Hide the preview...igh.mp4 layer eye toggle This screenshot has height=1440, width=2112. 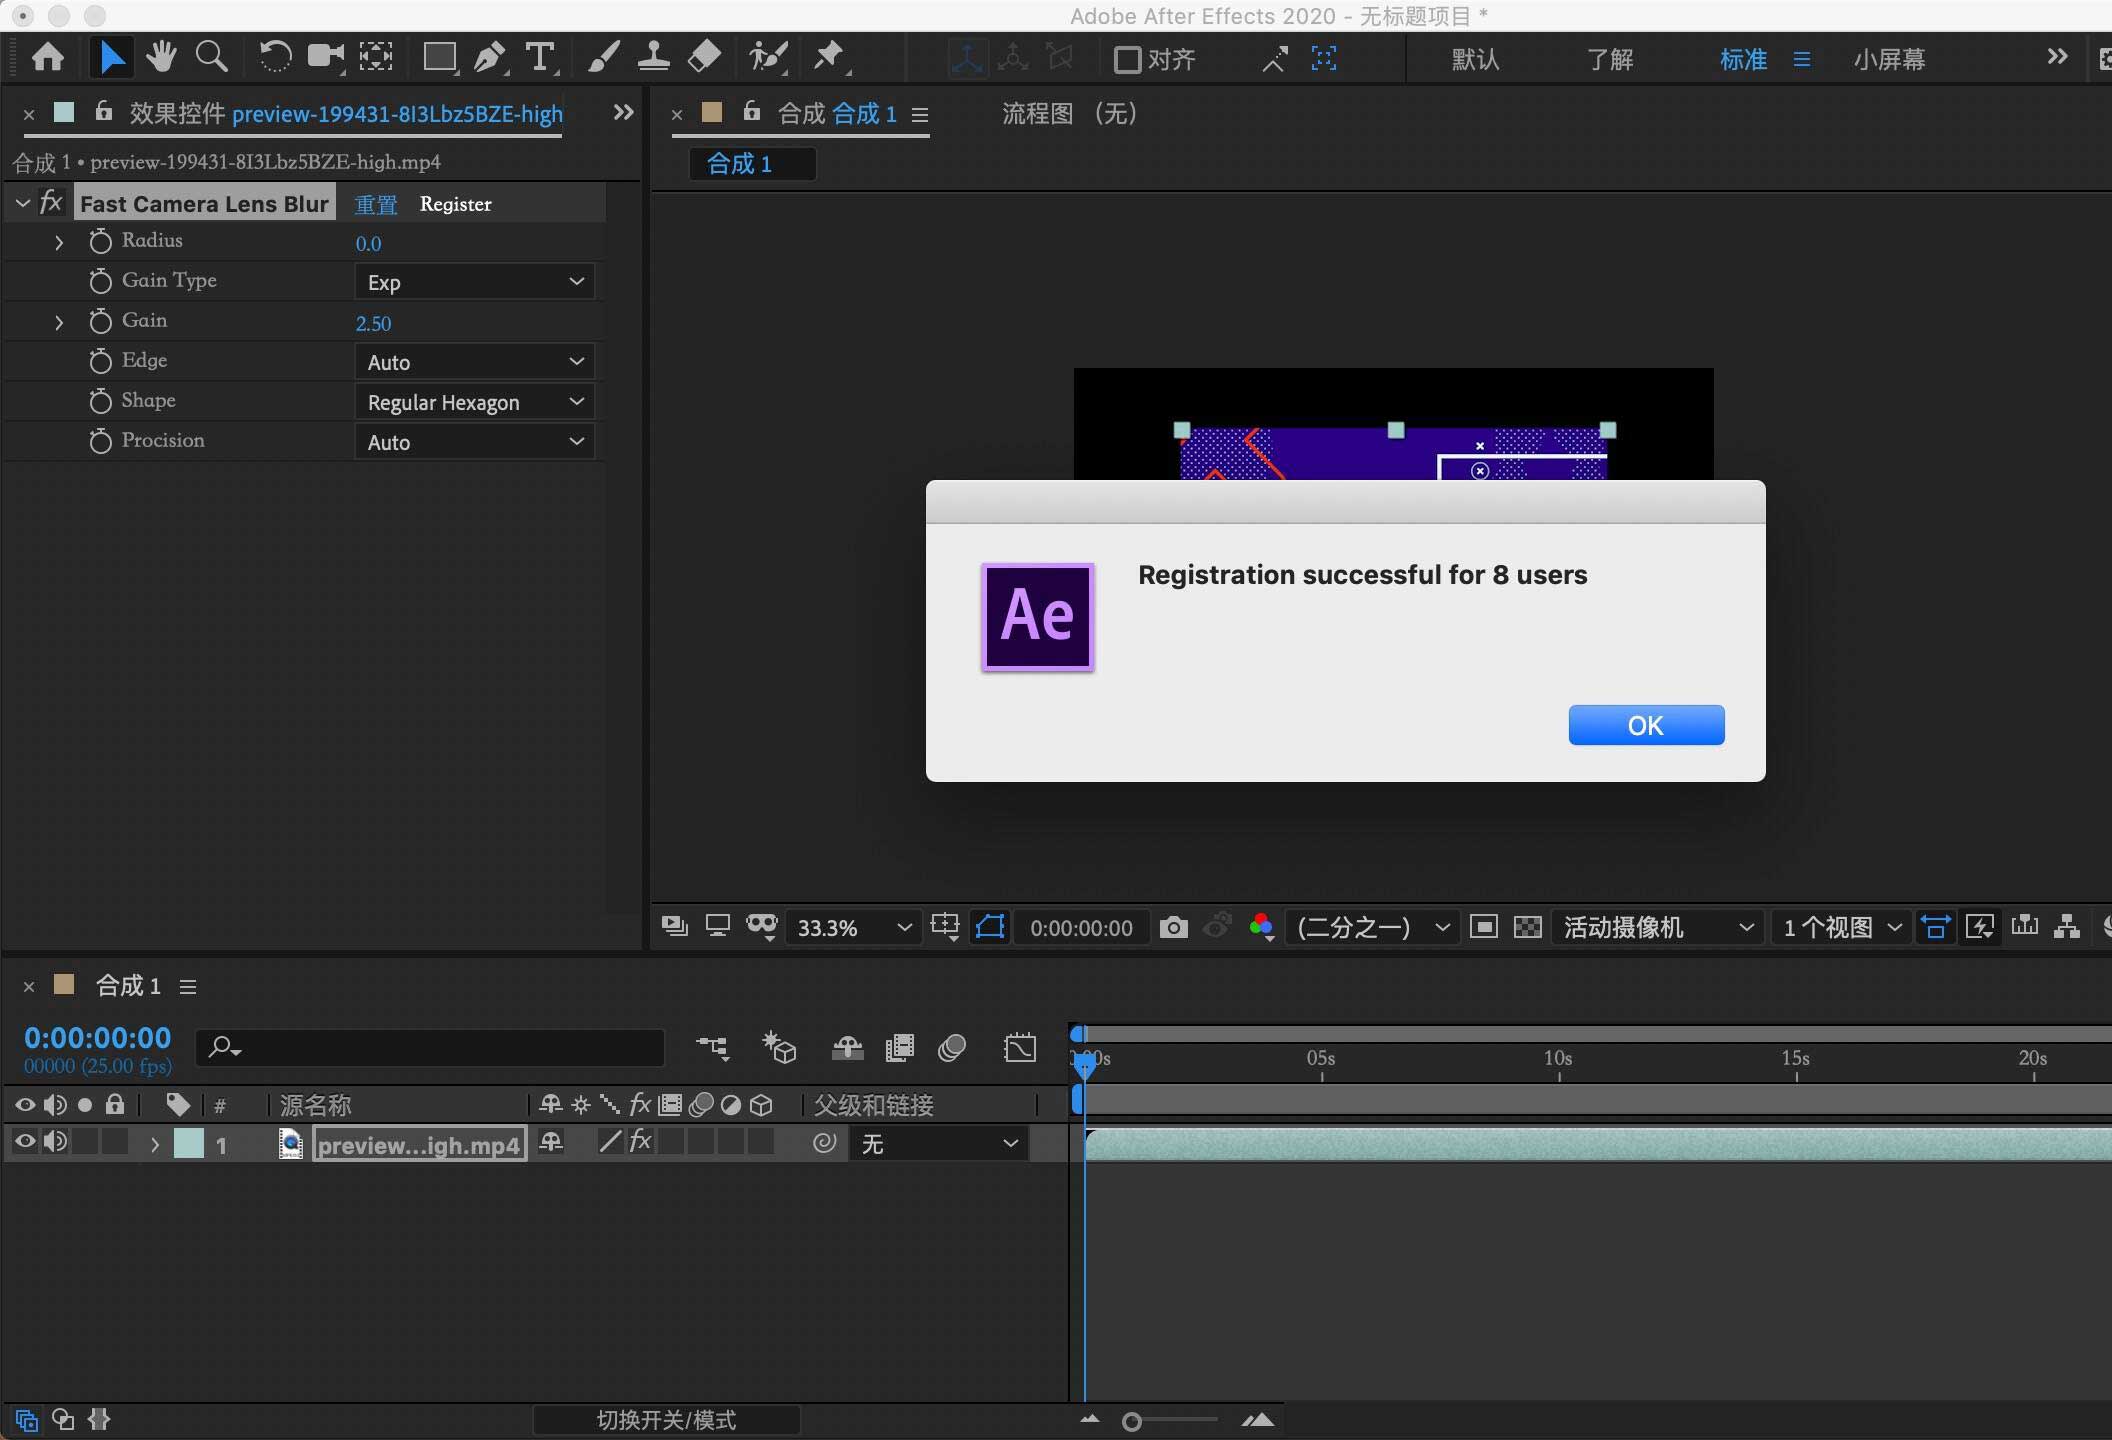pyautogui.click(x=25, y=1142)
